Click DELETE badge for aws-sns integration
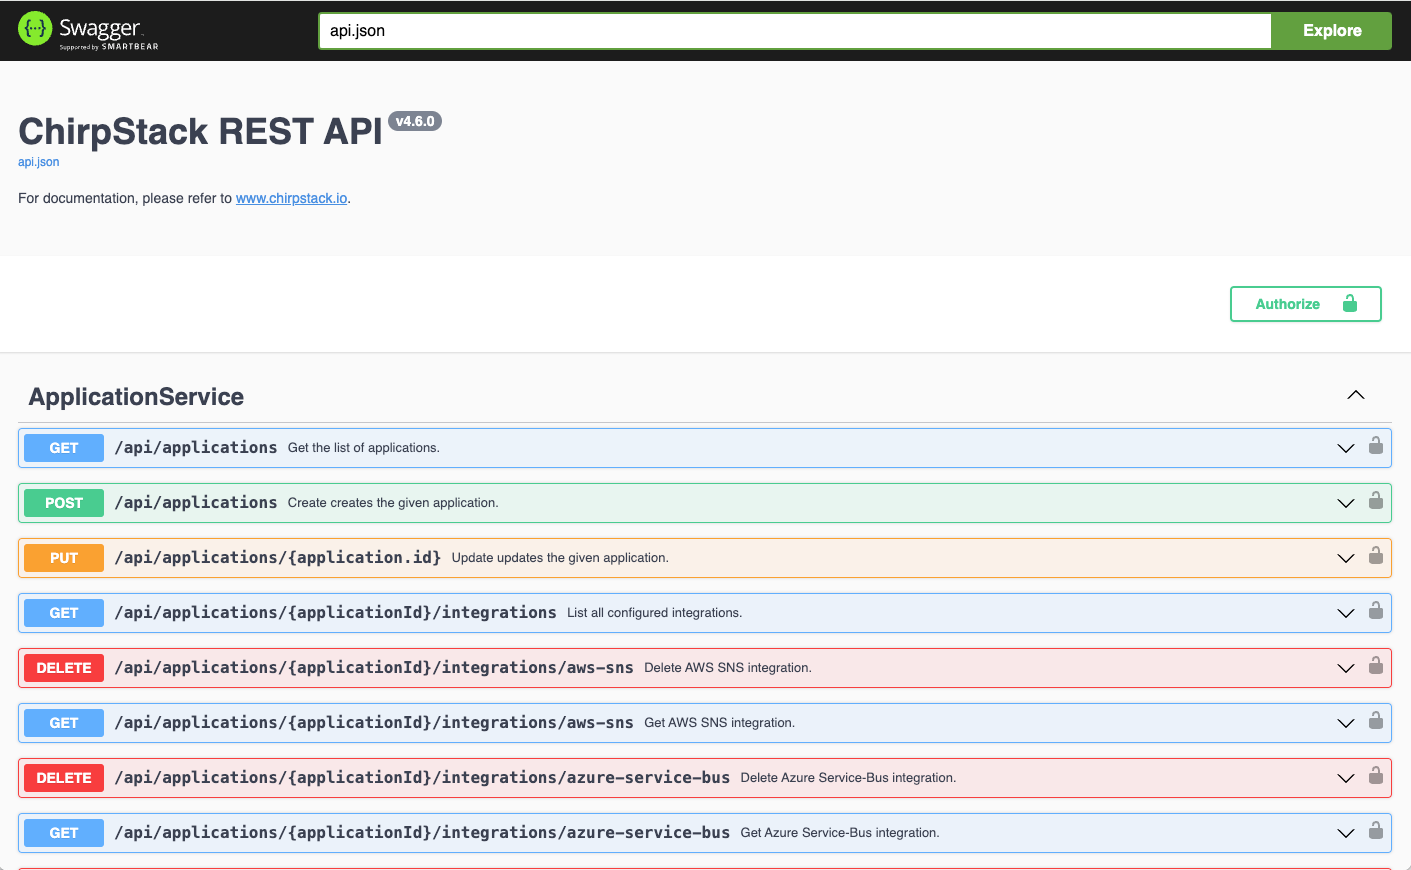Screen dimensions: 1411x870 pyautogui.click(x=64, y=668)
